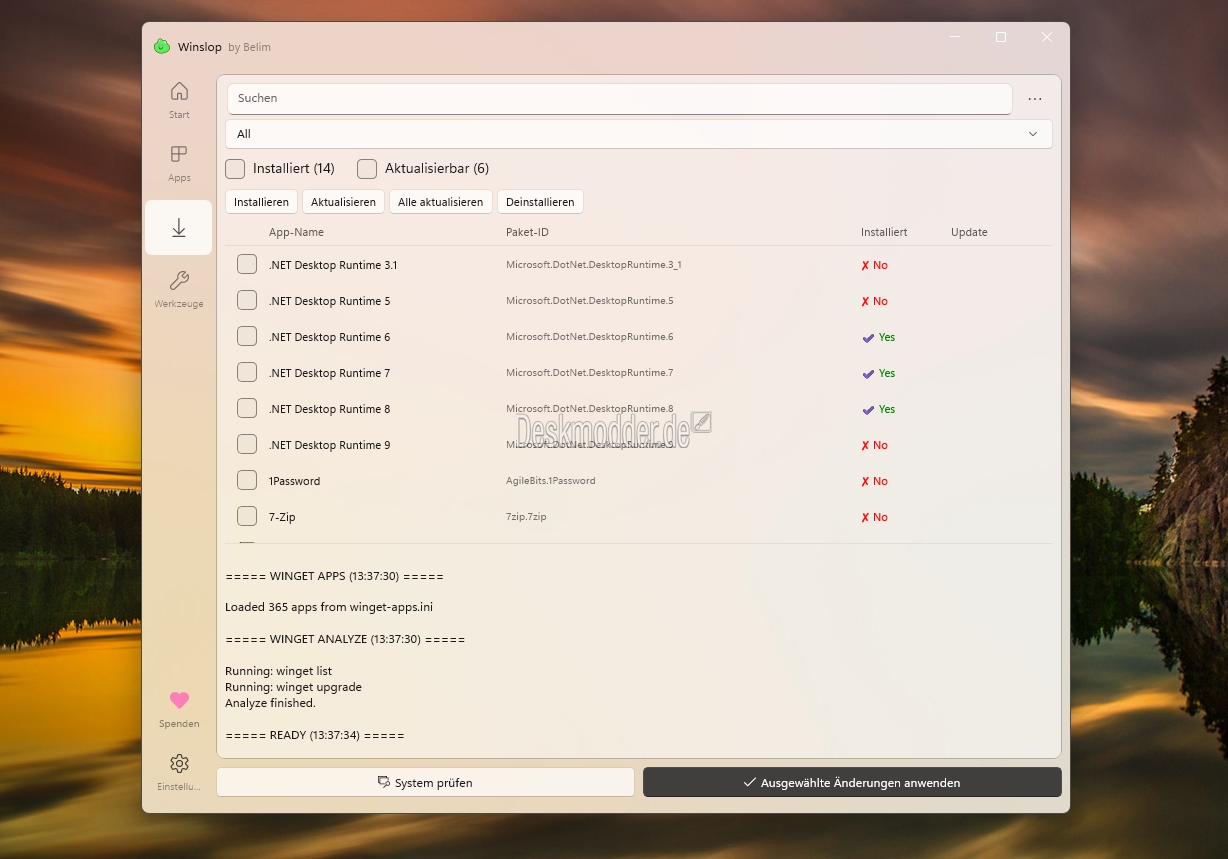Click the Winslop green app logo

pos(162,47)
